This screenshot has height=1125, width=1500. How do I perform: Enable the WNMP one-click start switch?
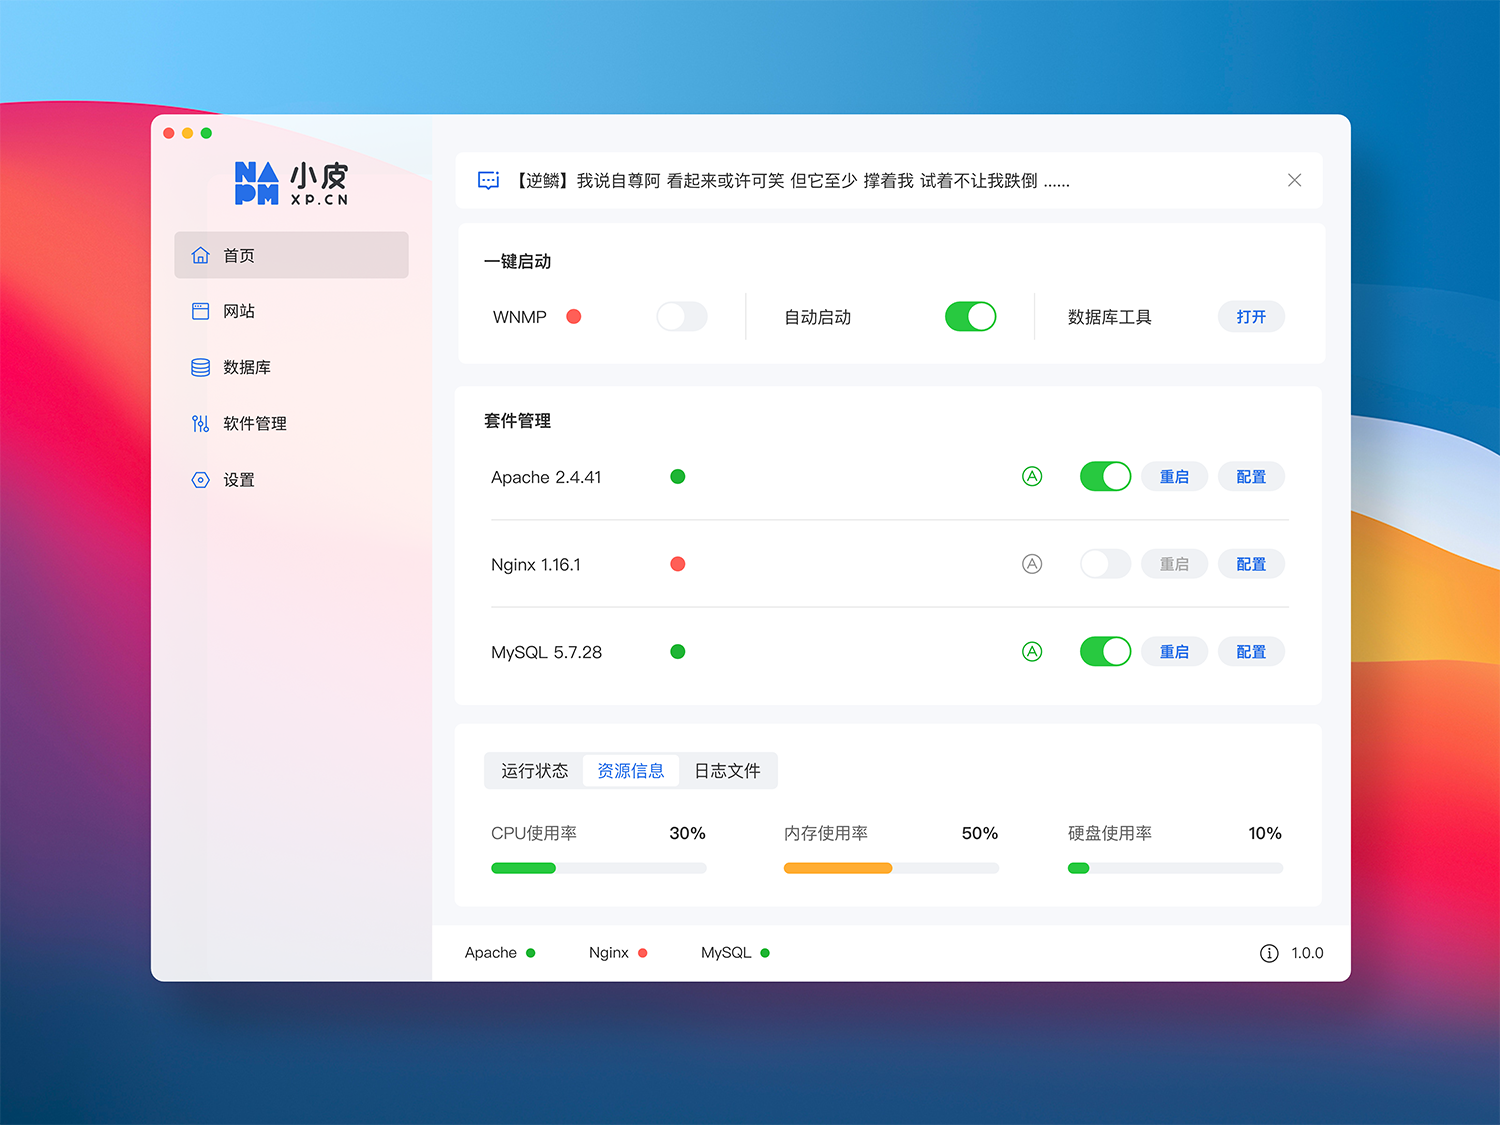point(682,317)
